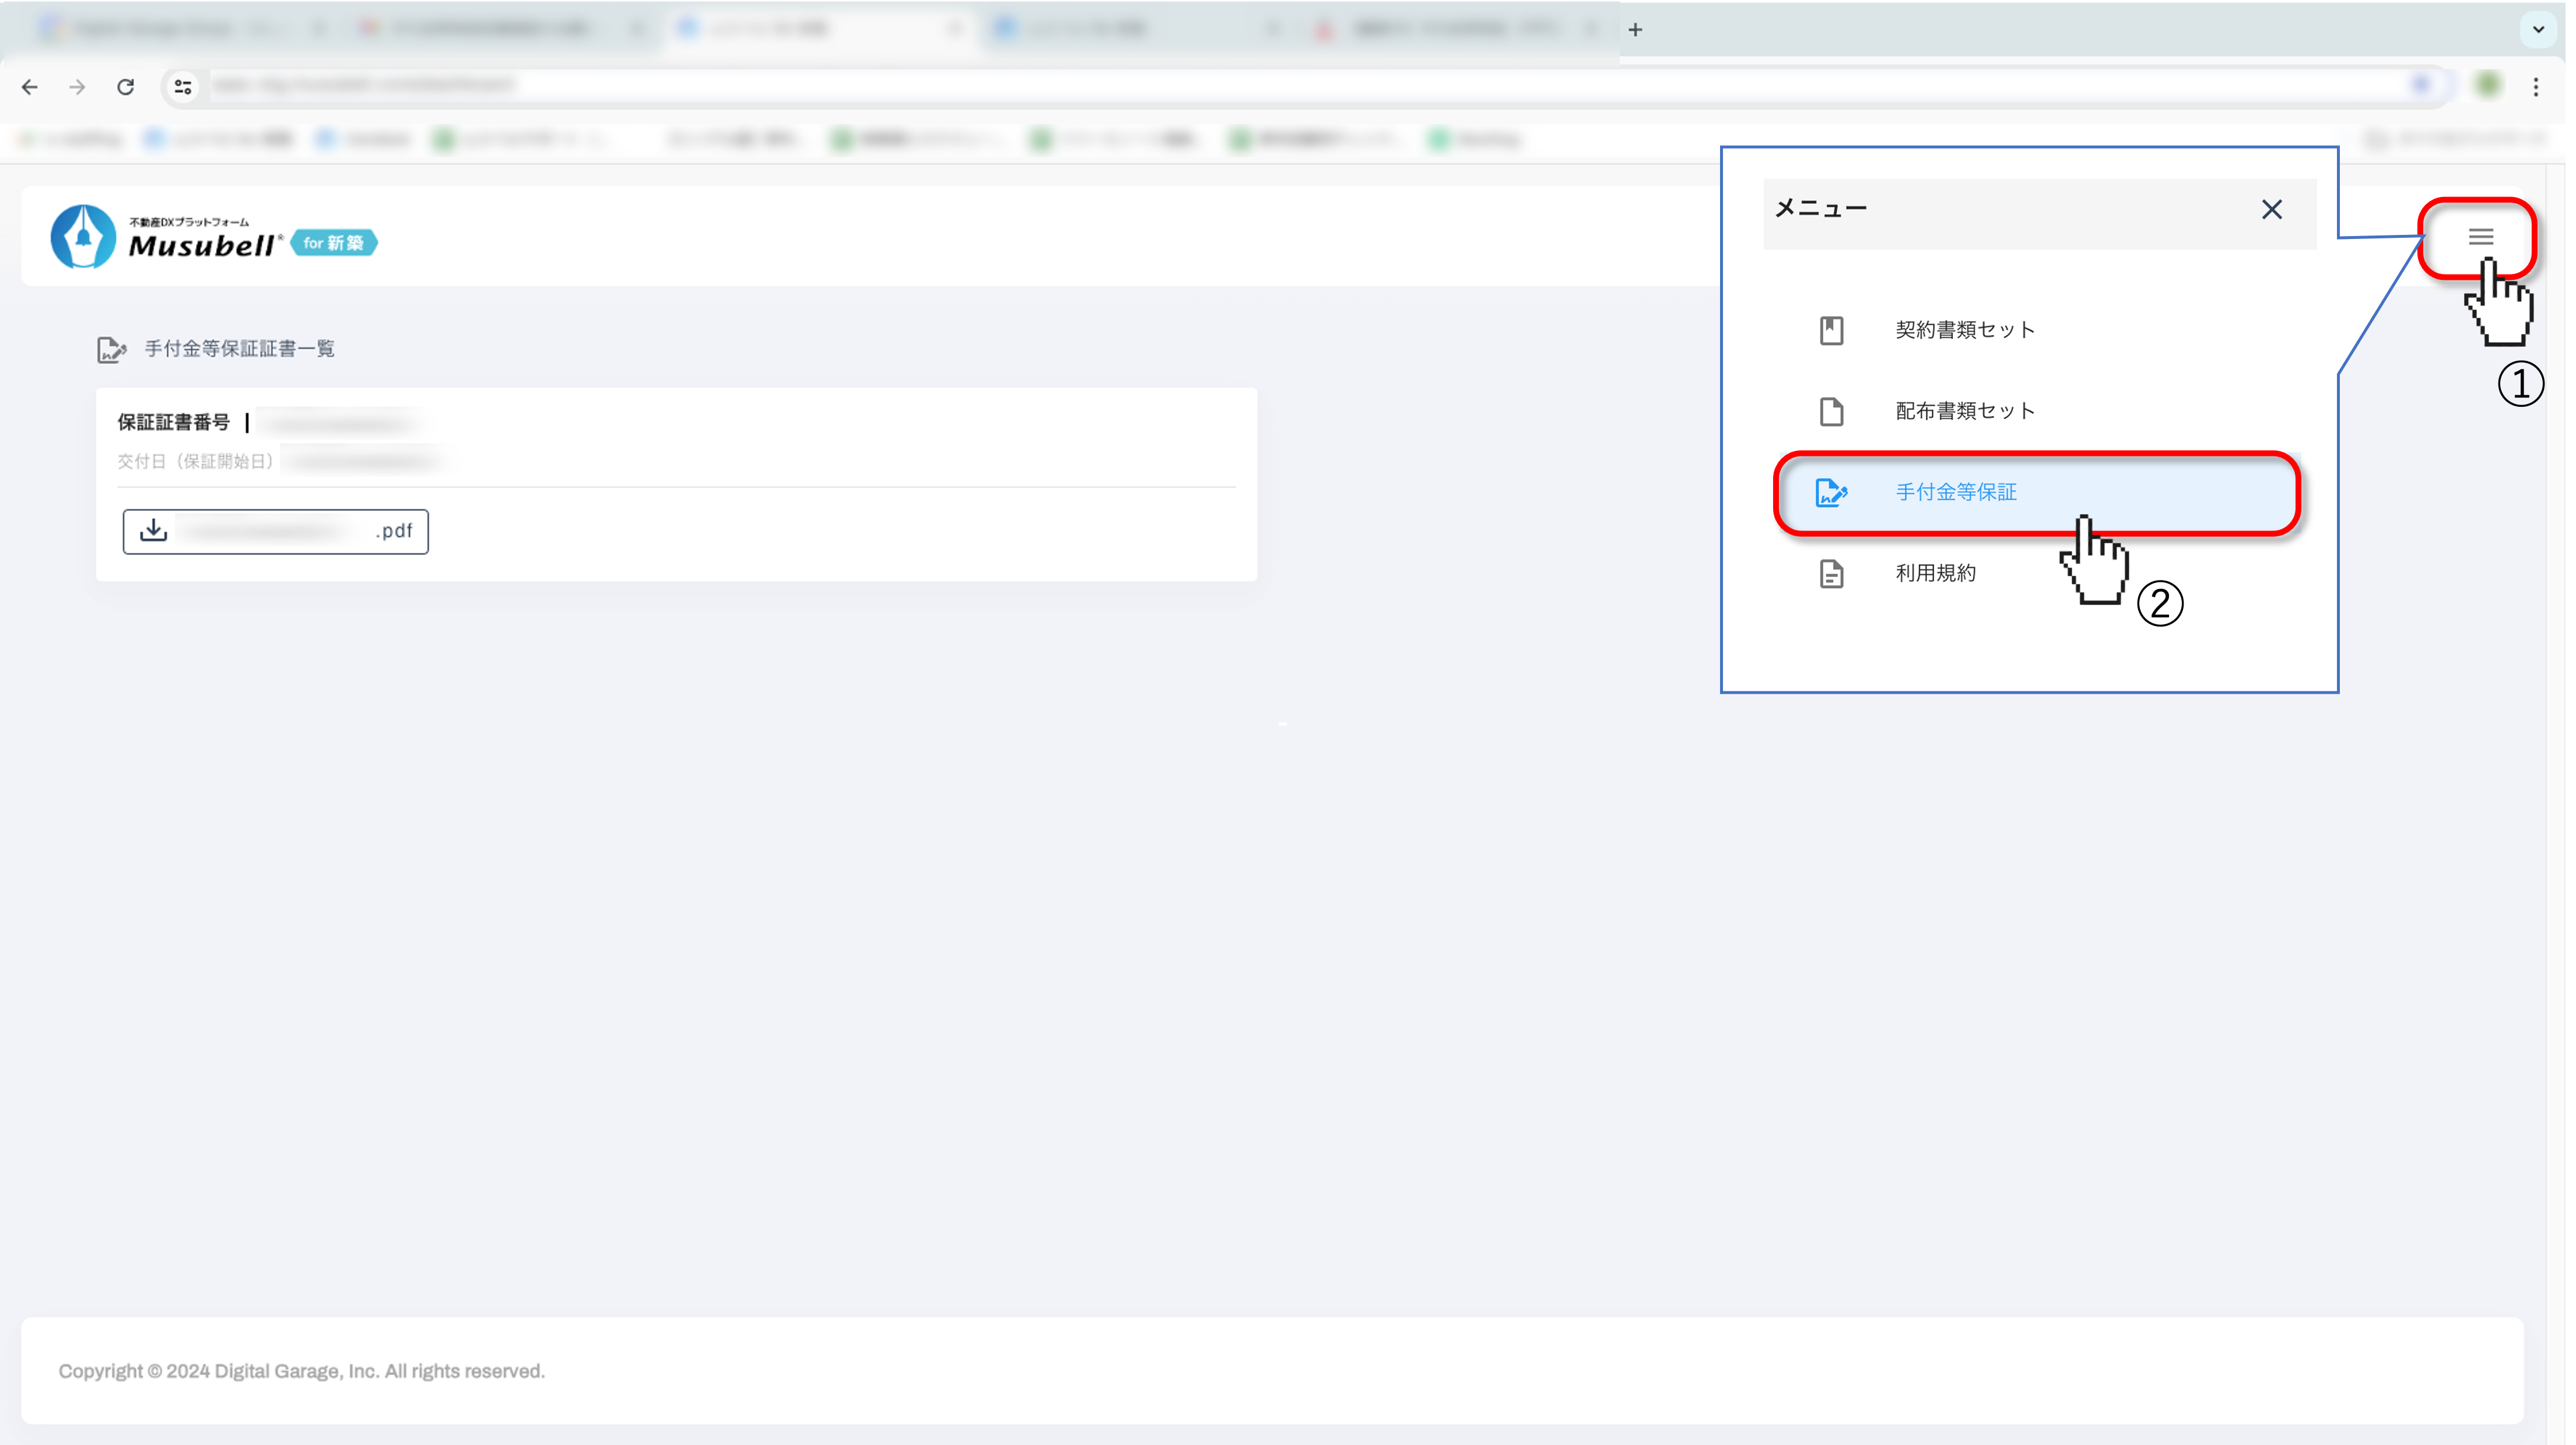Download the guarantee certificate PDF
Image resolution: width=2576 pixels, height=1445 pixels.
pos(276,531)
